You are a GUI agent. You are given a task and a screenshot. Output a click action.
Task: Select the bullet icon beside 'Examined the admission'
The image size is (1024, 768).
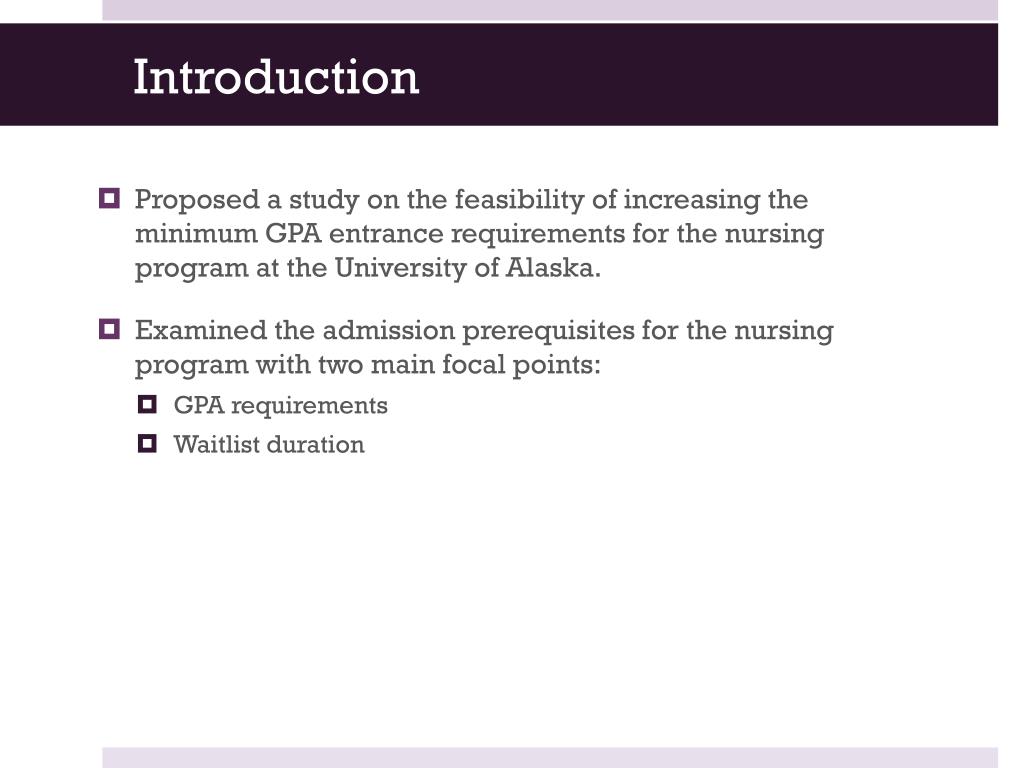(109, 328)
